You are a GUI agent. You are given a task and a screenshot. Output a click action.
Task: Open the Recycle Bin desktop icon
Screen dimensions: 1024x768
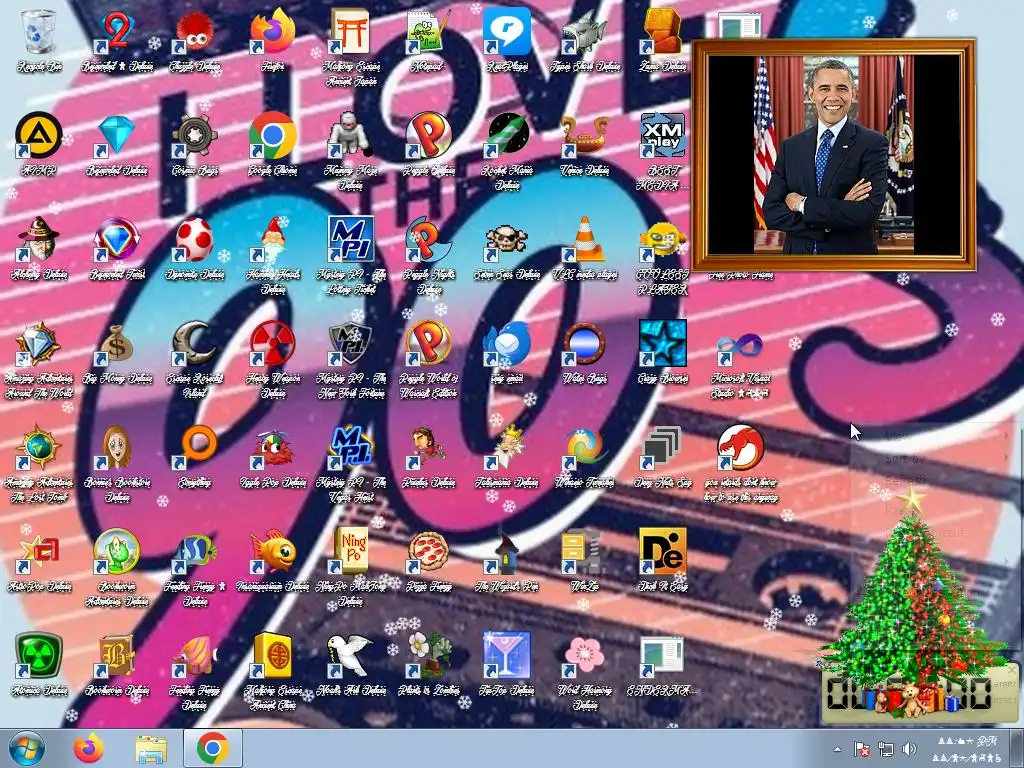point(39,31)
